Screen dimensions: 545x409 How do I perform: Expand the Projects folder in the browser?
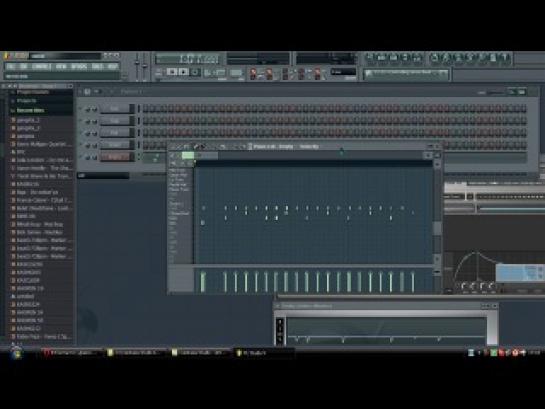[x=26, y=101]
